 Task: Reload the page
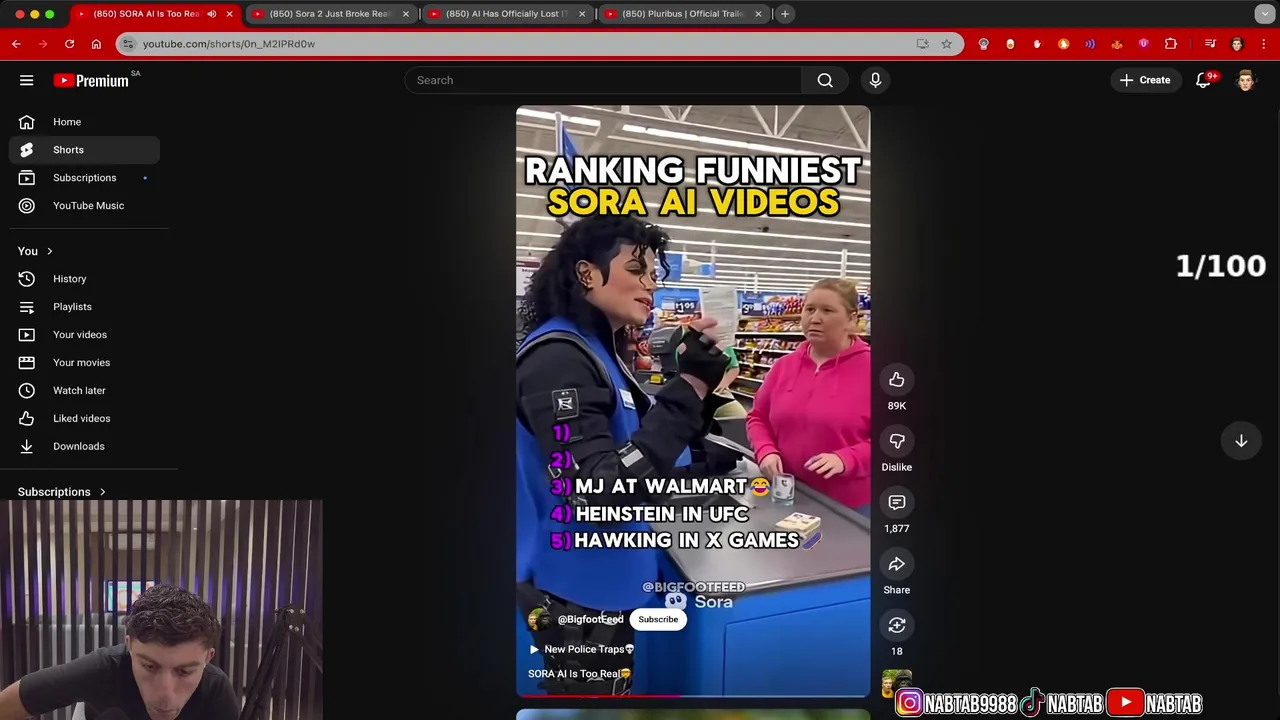(69, 44)
